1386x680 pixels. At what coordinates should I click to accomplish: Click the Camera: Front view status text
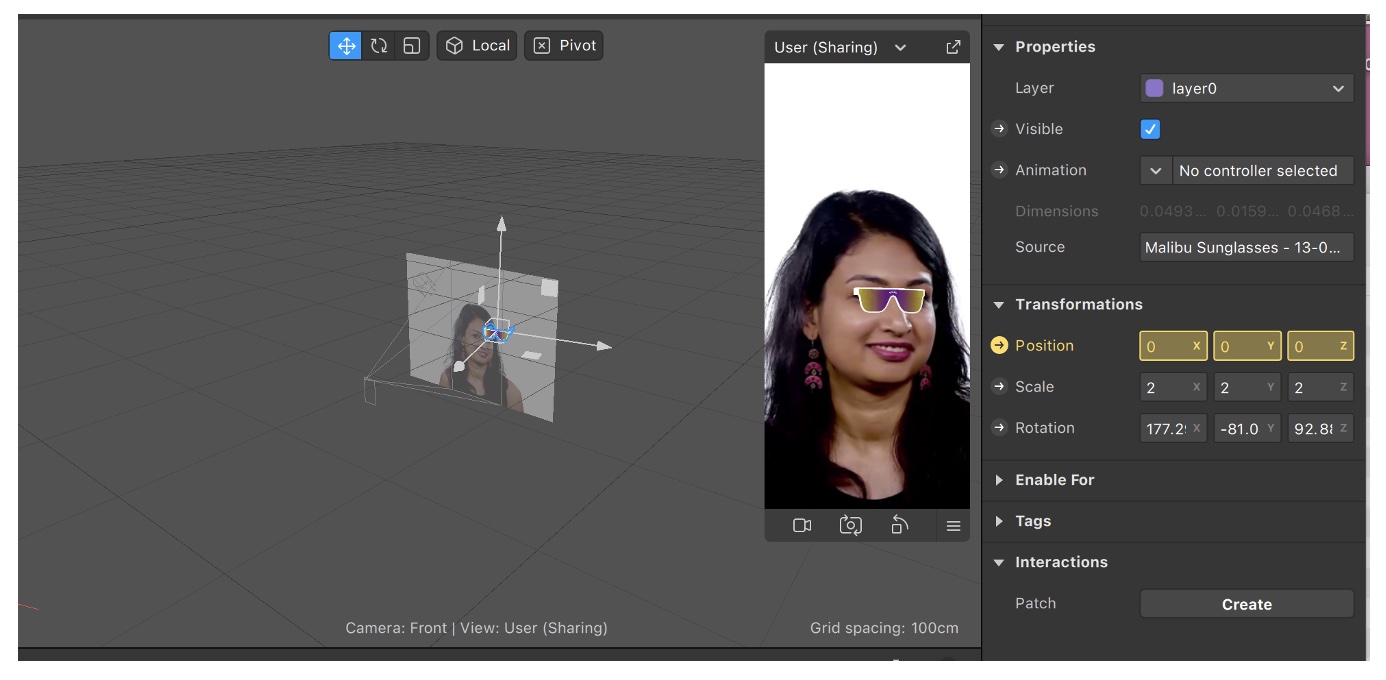click(476, 628)
